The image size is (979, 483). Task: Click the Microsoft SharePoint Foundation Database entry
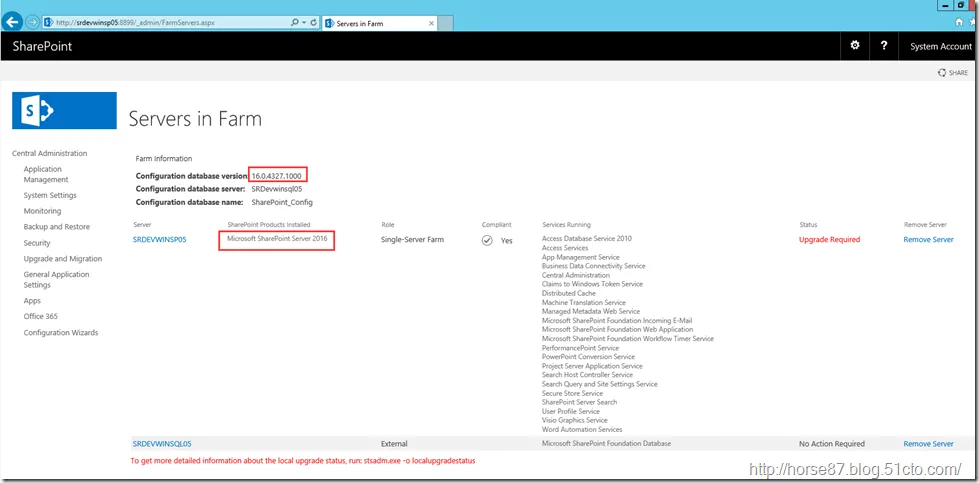(x=606, y=444)
